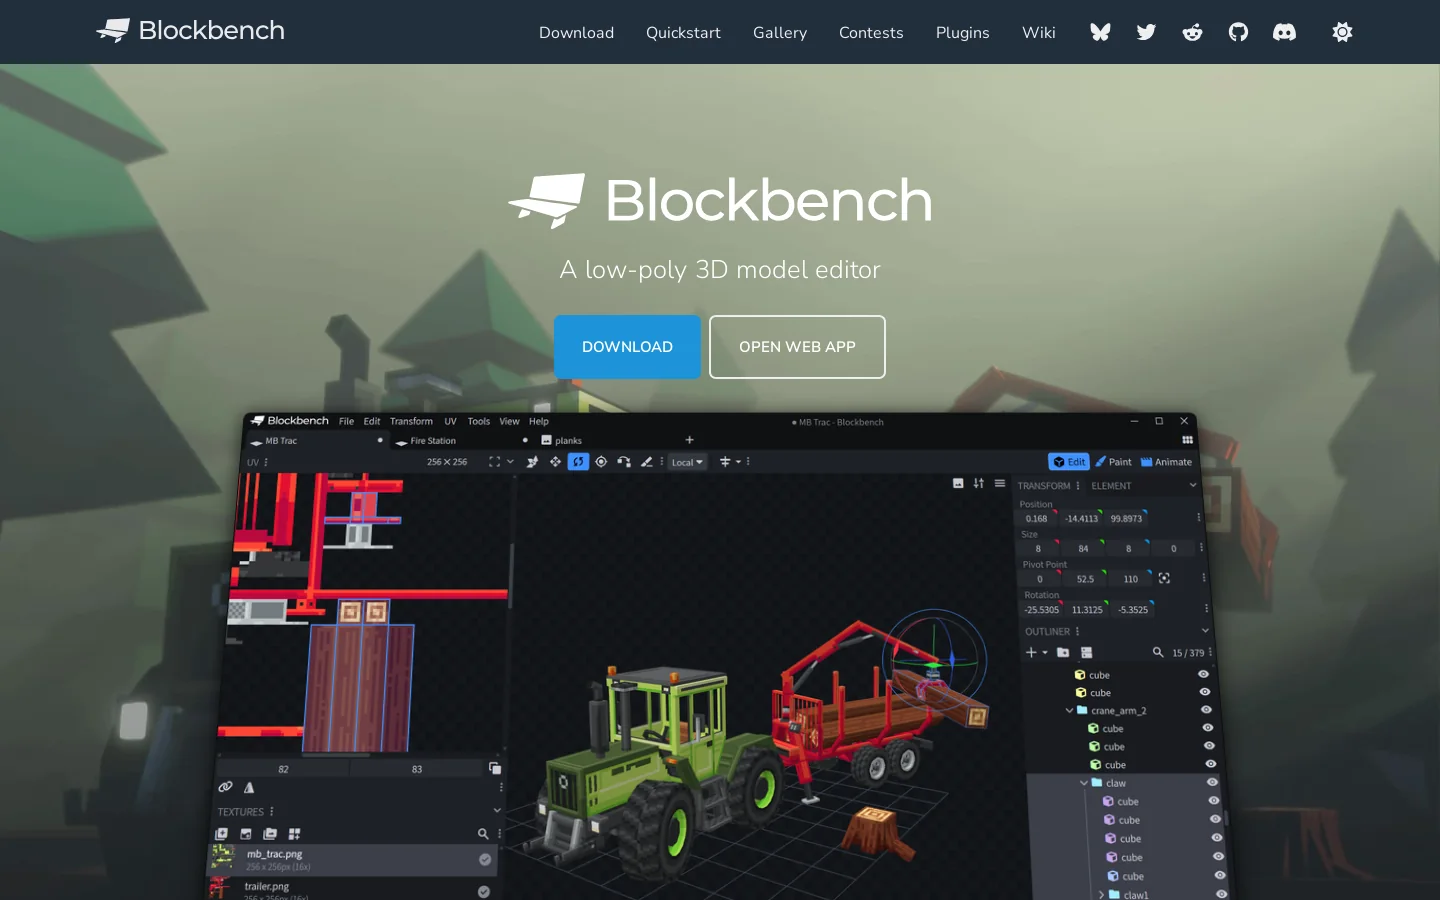Collapse the crane_arm_2 group arrow
Image resolution: width=1440 pixels, height=900 pixels.
click(1069, 710)
